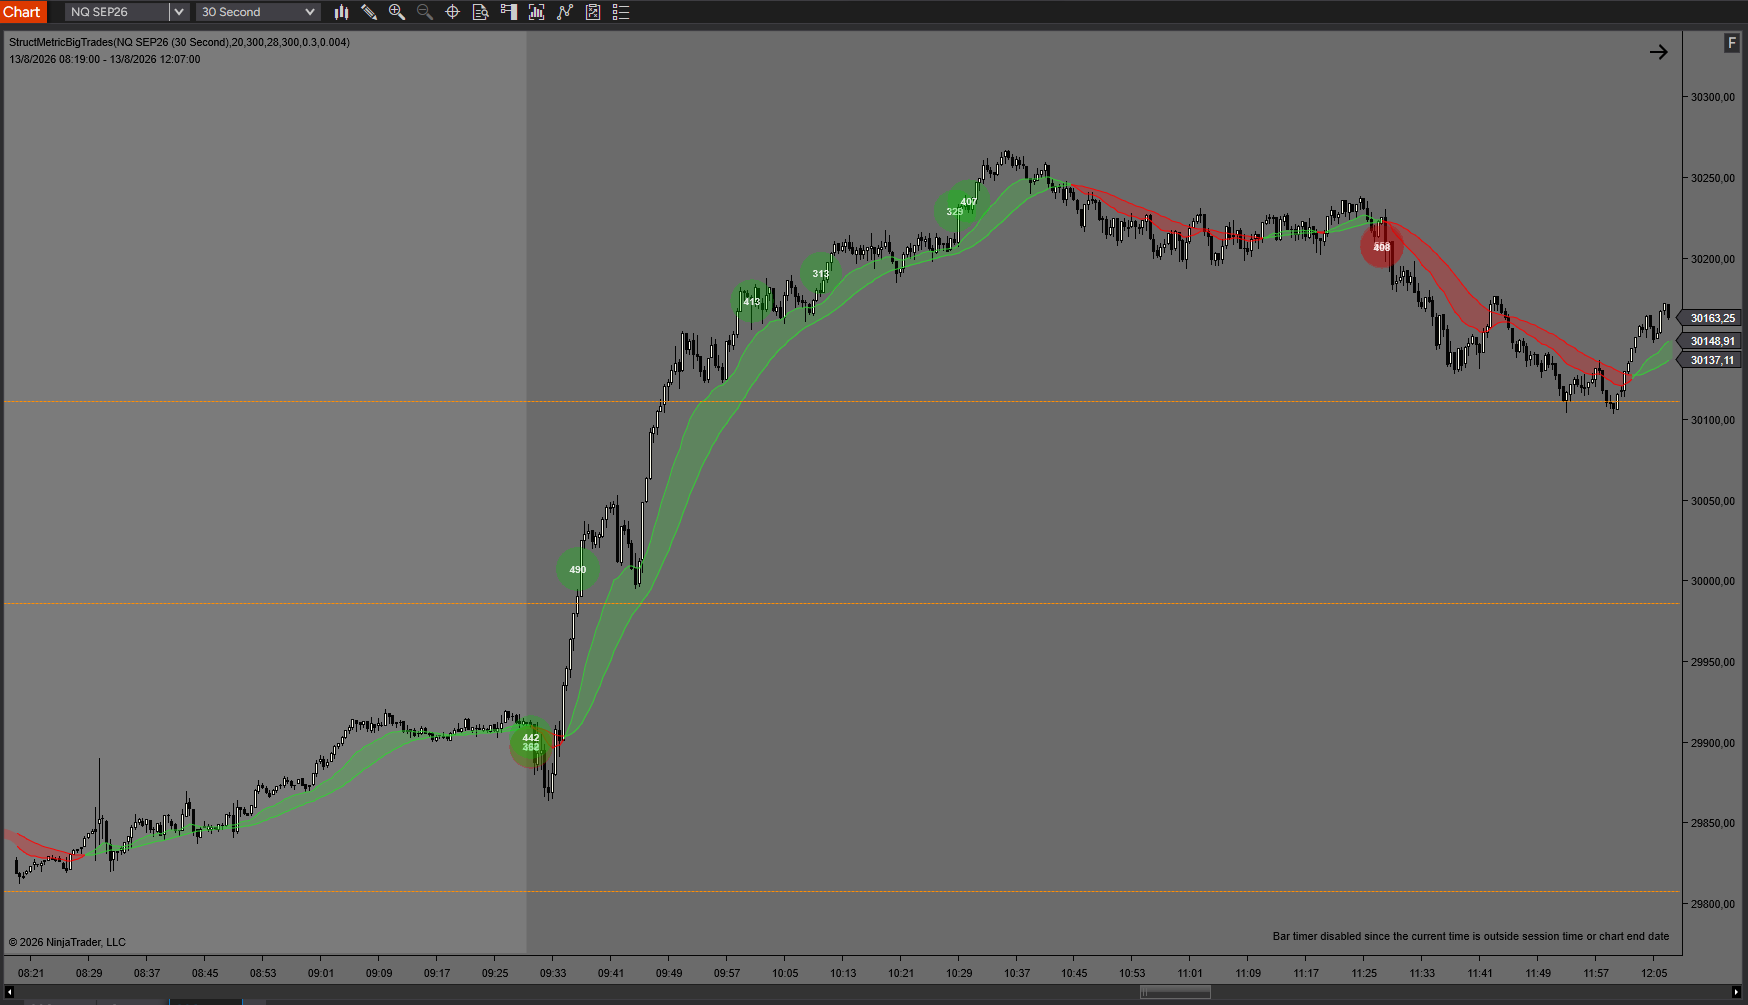1748x1005 pixels.
Task: Click the 29900,00 price axis label
Action: coord(1712,743)
